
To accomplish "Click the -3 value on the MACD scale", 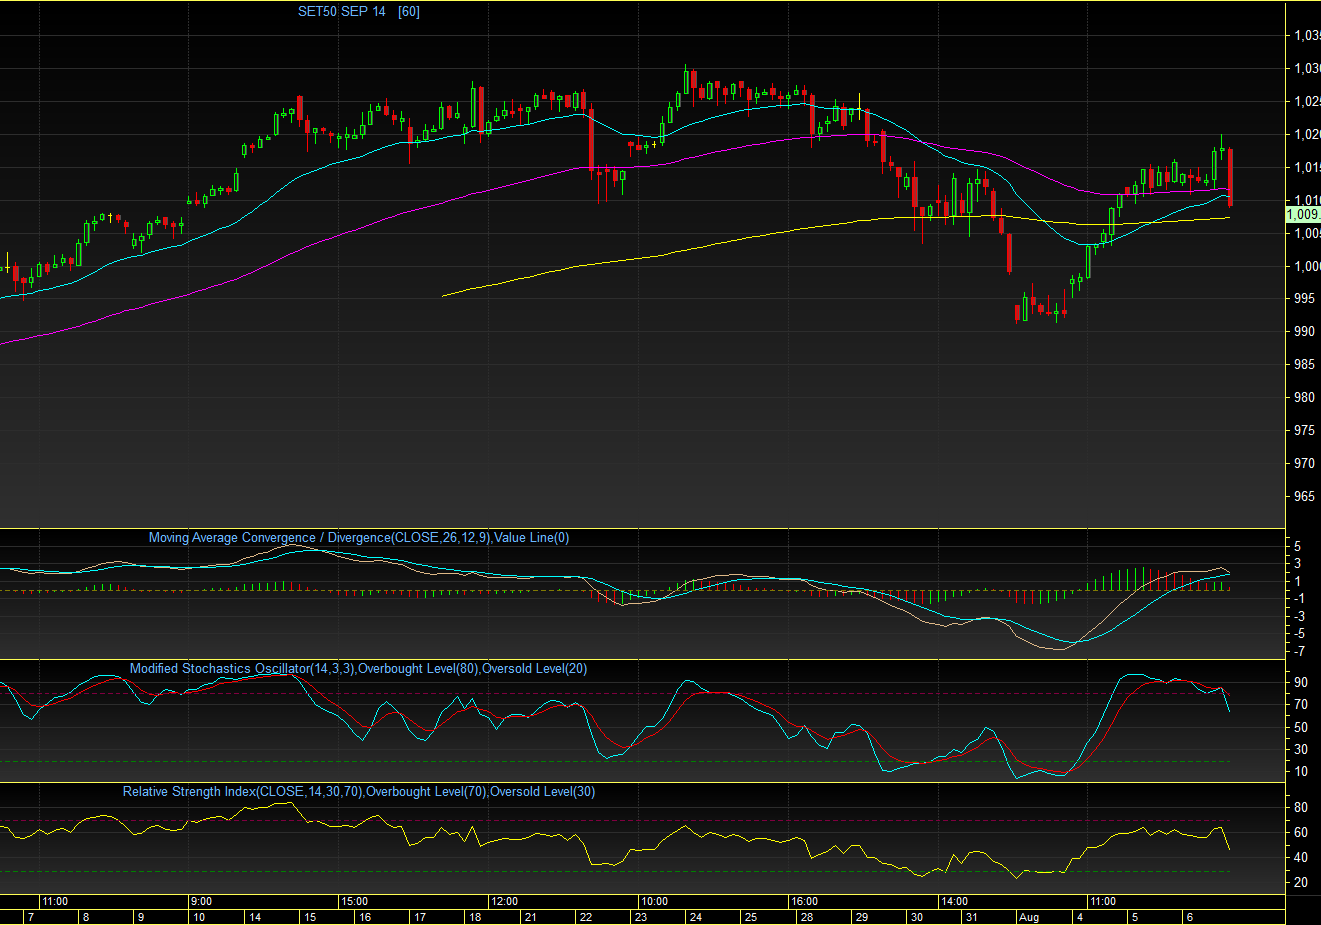I will (x=1297, y=617).
